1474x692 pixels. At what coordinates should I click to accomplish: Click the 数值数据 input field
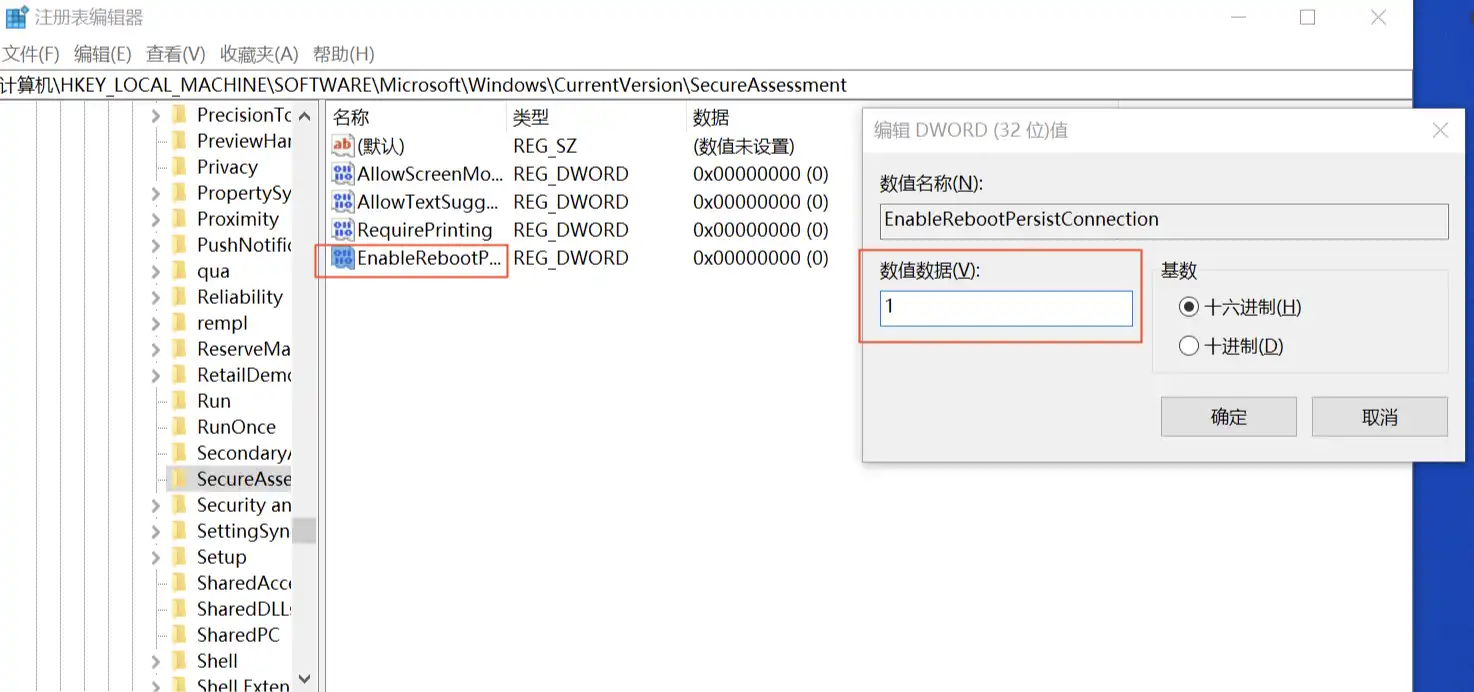coord(1006,308)
